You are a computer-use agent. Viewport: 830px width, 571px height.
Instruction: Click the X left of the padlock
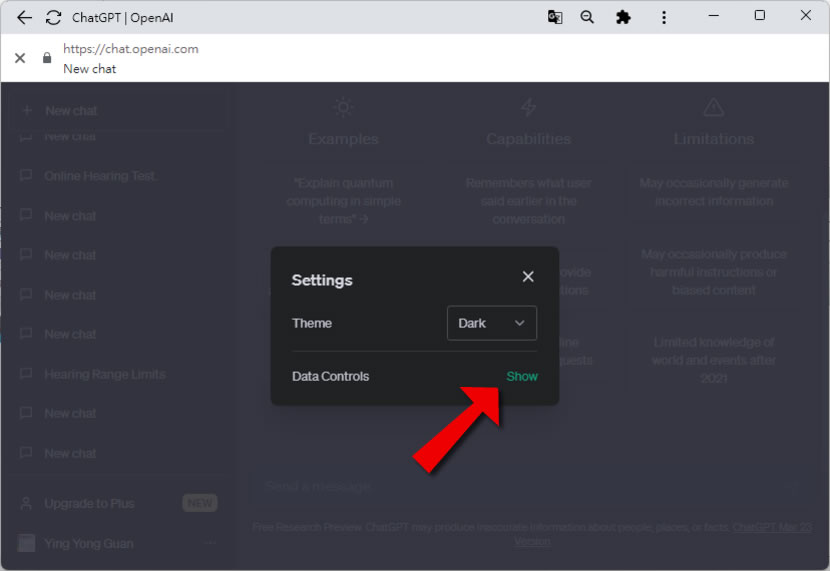[x=20, y=58]
